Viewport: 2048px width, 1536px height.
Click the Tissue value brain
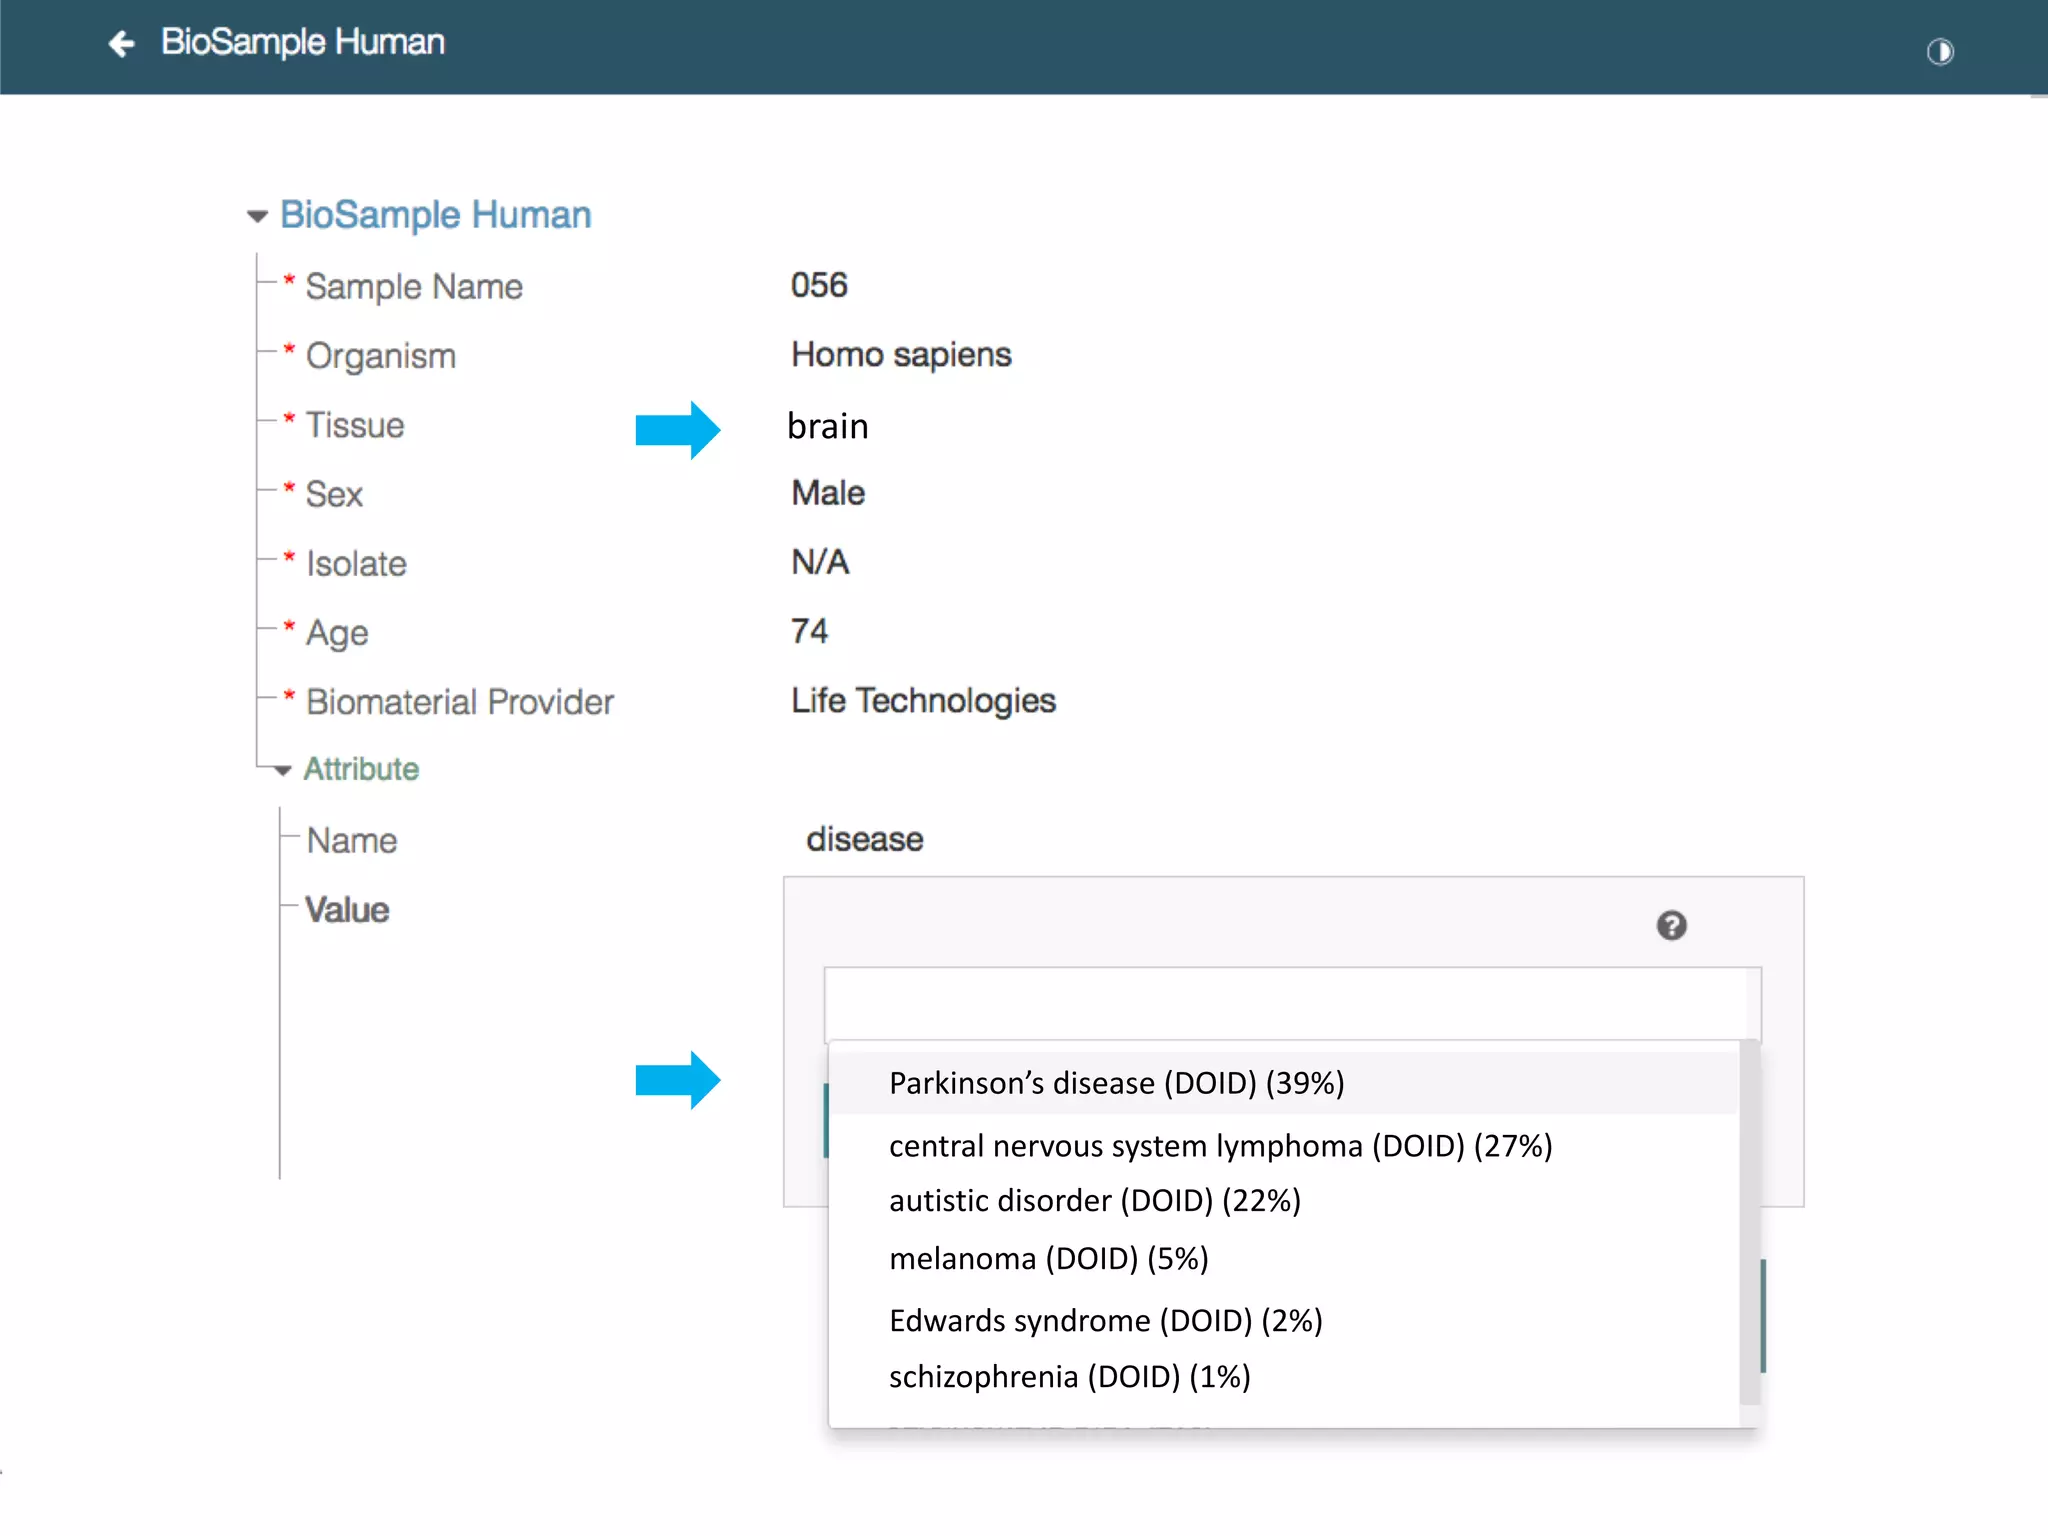[827, 427]
